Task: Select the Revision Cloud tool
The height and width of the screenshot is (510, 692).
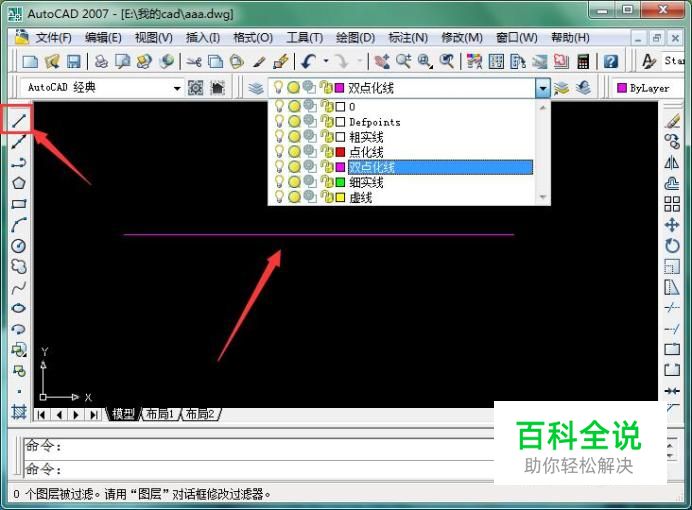Action: [x=19, y=266]
